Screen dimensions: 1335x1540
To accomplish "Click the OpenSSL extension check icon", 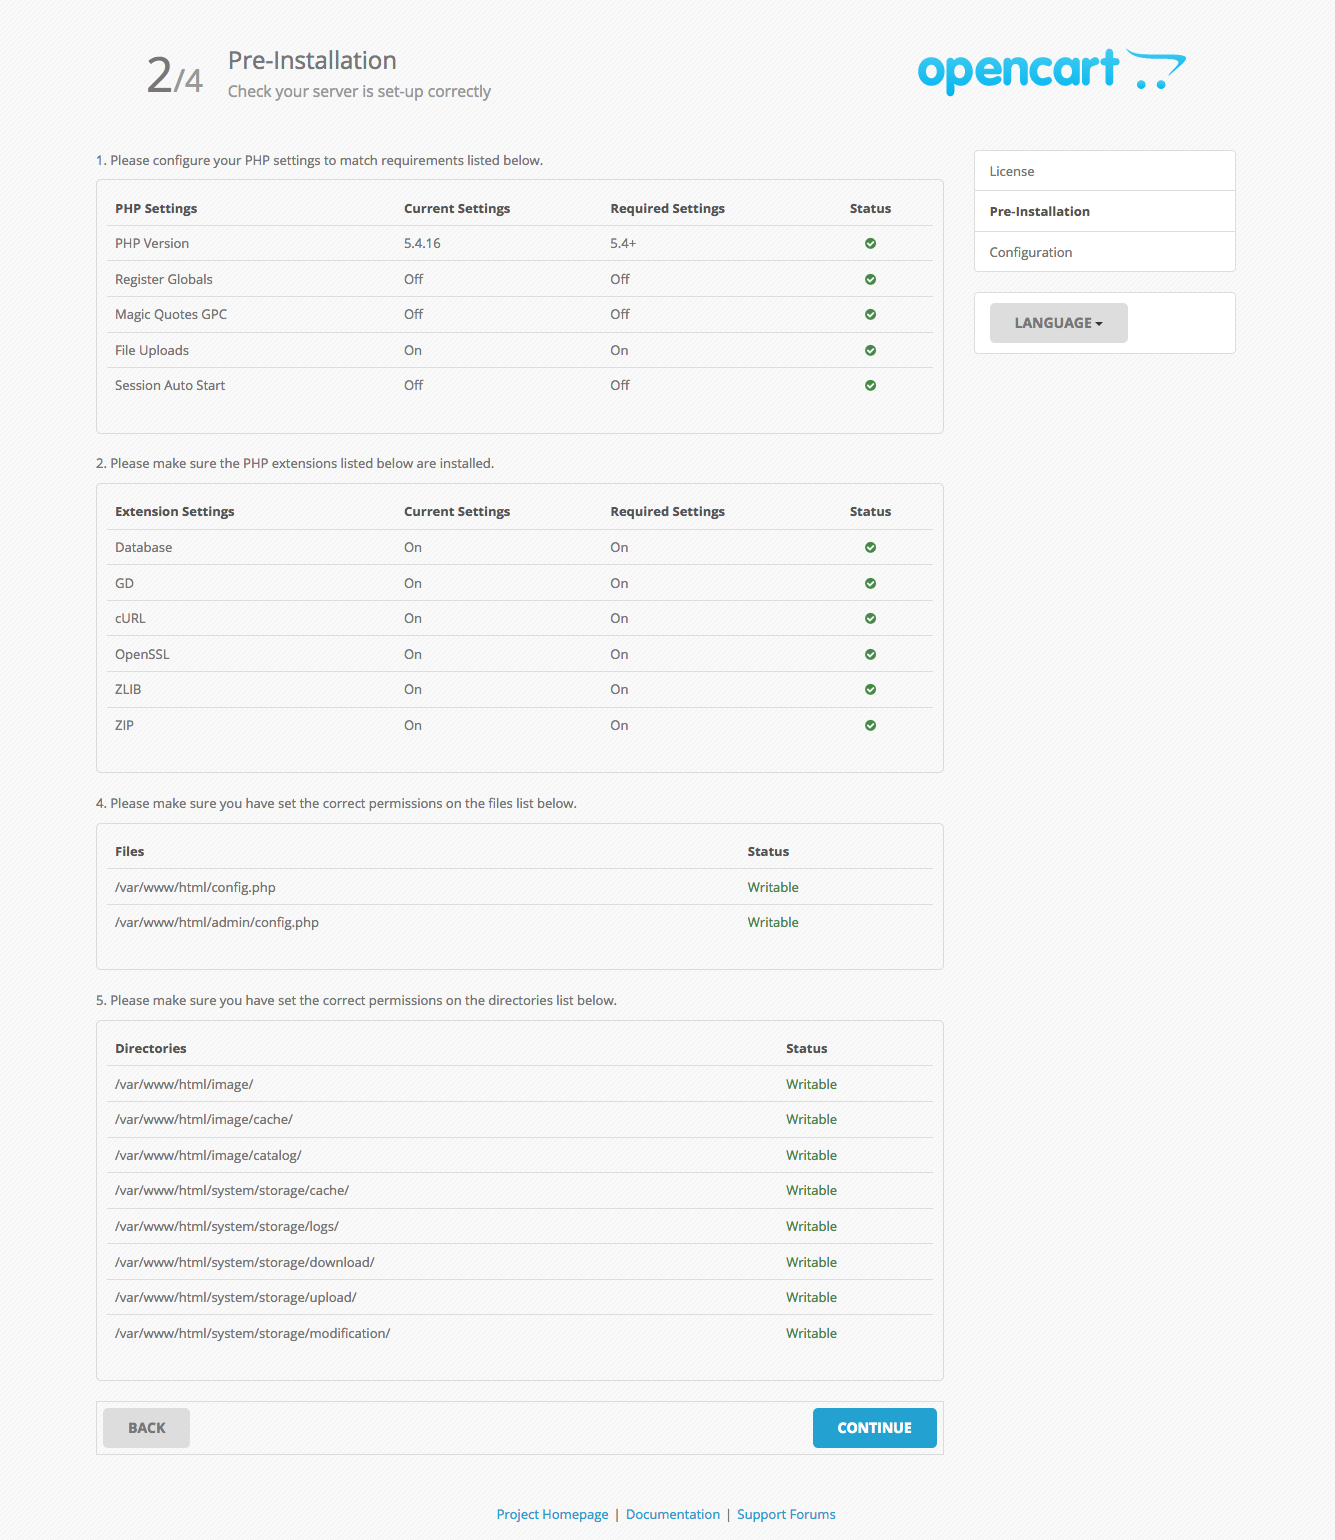I will click(x=870, y=655).
